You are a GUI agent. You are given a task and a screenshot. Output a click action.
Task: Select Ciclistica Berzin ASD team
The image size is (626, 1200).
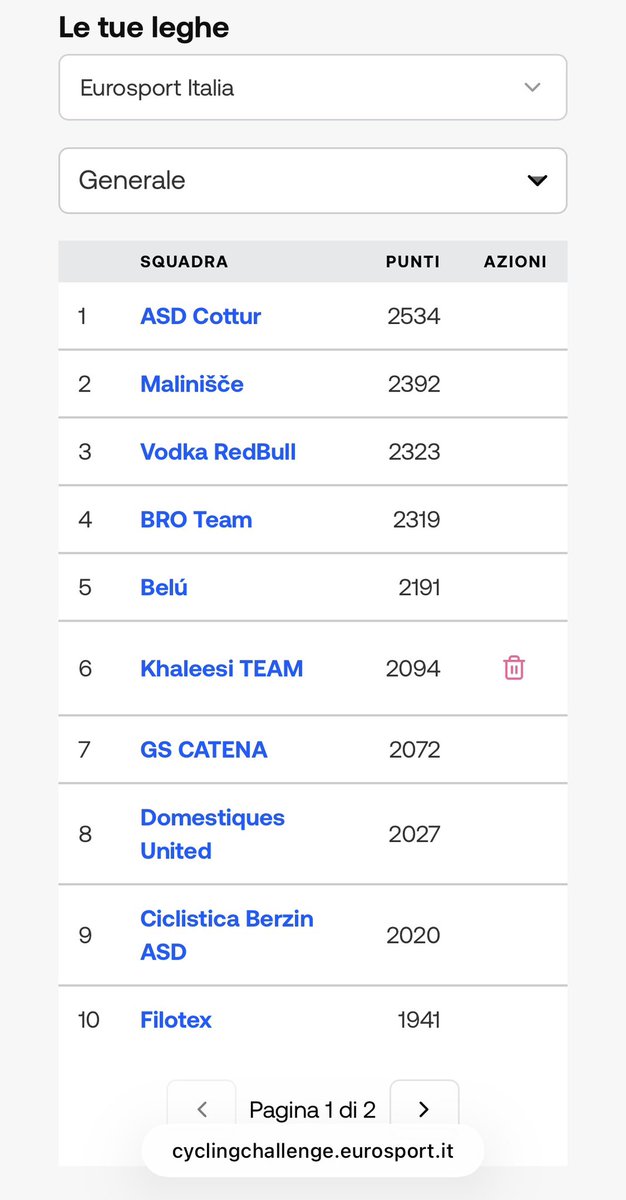coord(227,935)
